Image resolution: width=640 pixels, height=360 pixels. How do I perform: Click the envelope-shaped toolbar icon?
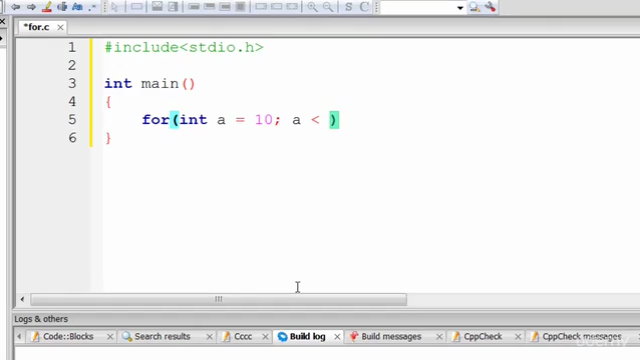click(x=157, y=7)
